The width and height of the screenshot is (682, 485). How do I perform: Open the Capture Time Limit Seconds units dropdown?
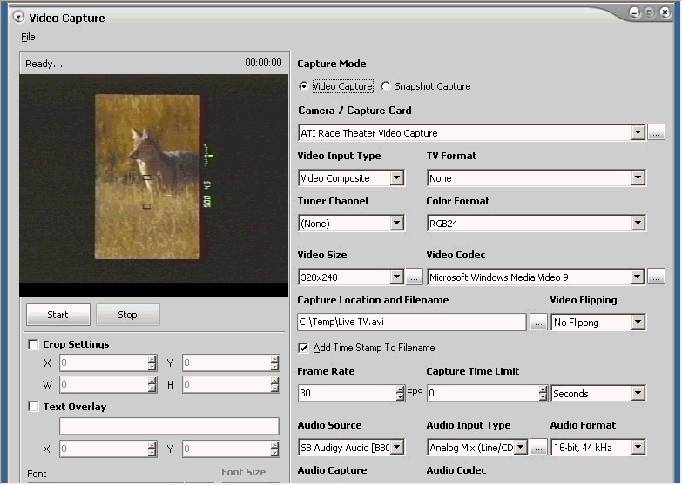click(x=637, y=394)
